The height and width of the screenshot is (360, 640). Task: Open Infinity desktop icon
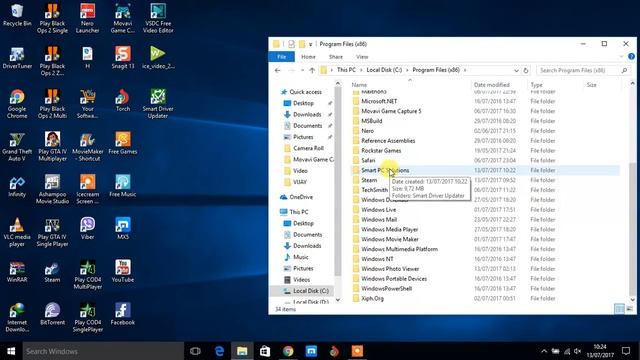(17, 186)
